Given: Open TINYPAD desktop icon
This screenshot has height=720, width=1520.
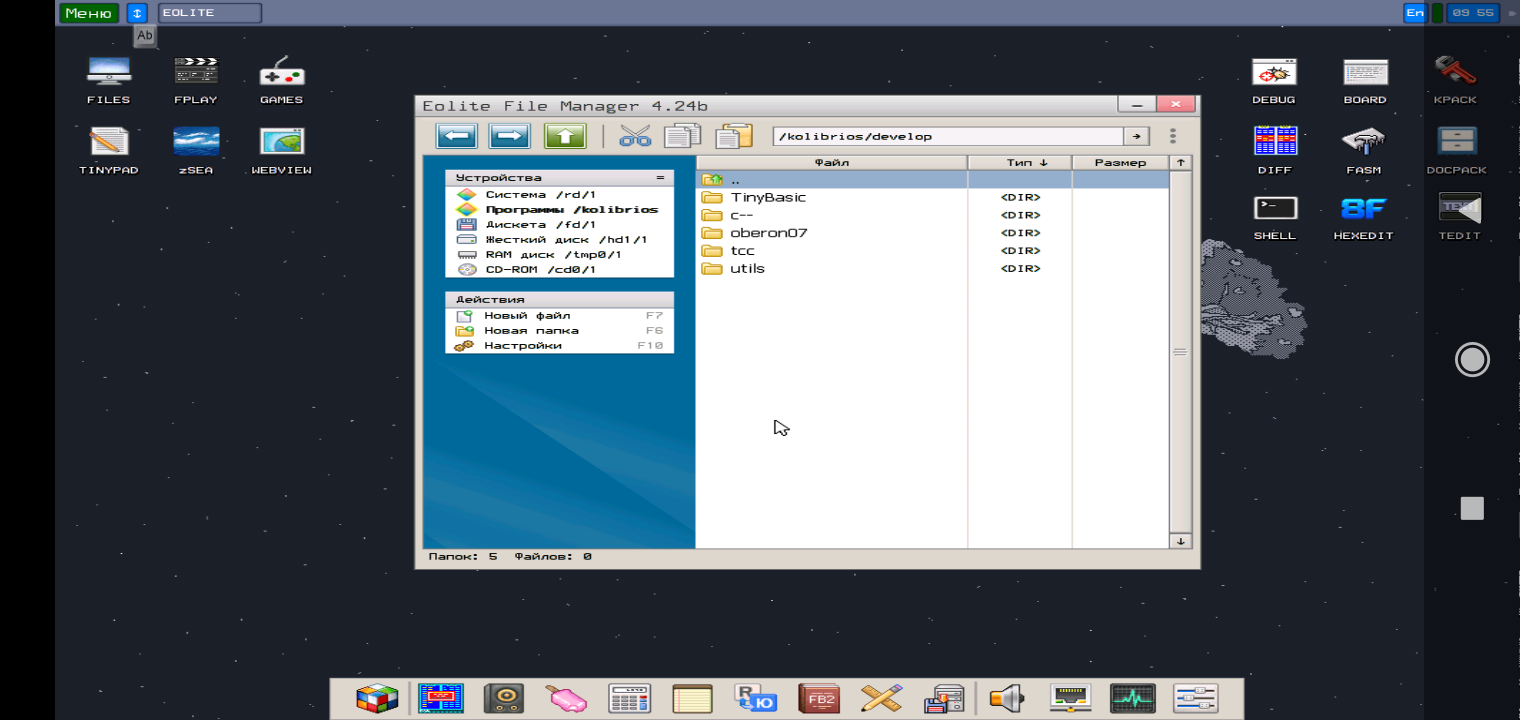Looking at the screenshot, I should click(108, 150).
